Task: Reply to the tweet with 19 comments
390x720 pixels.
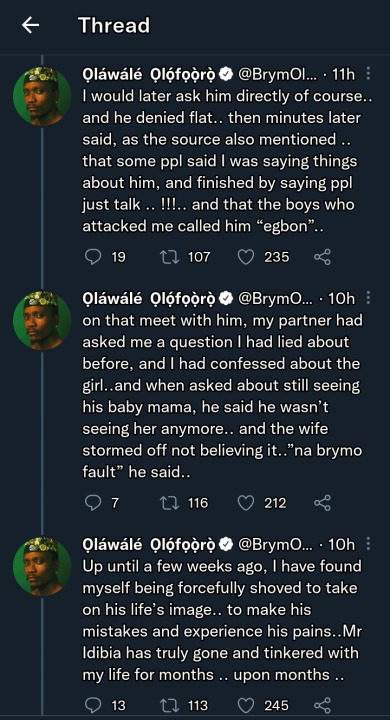Action: pos(93,257)
